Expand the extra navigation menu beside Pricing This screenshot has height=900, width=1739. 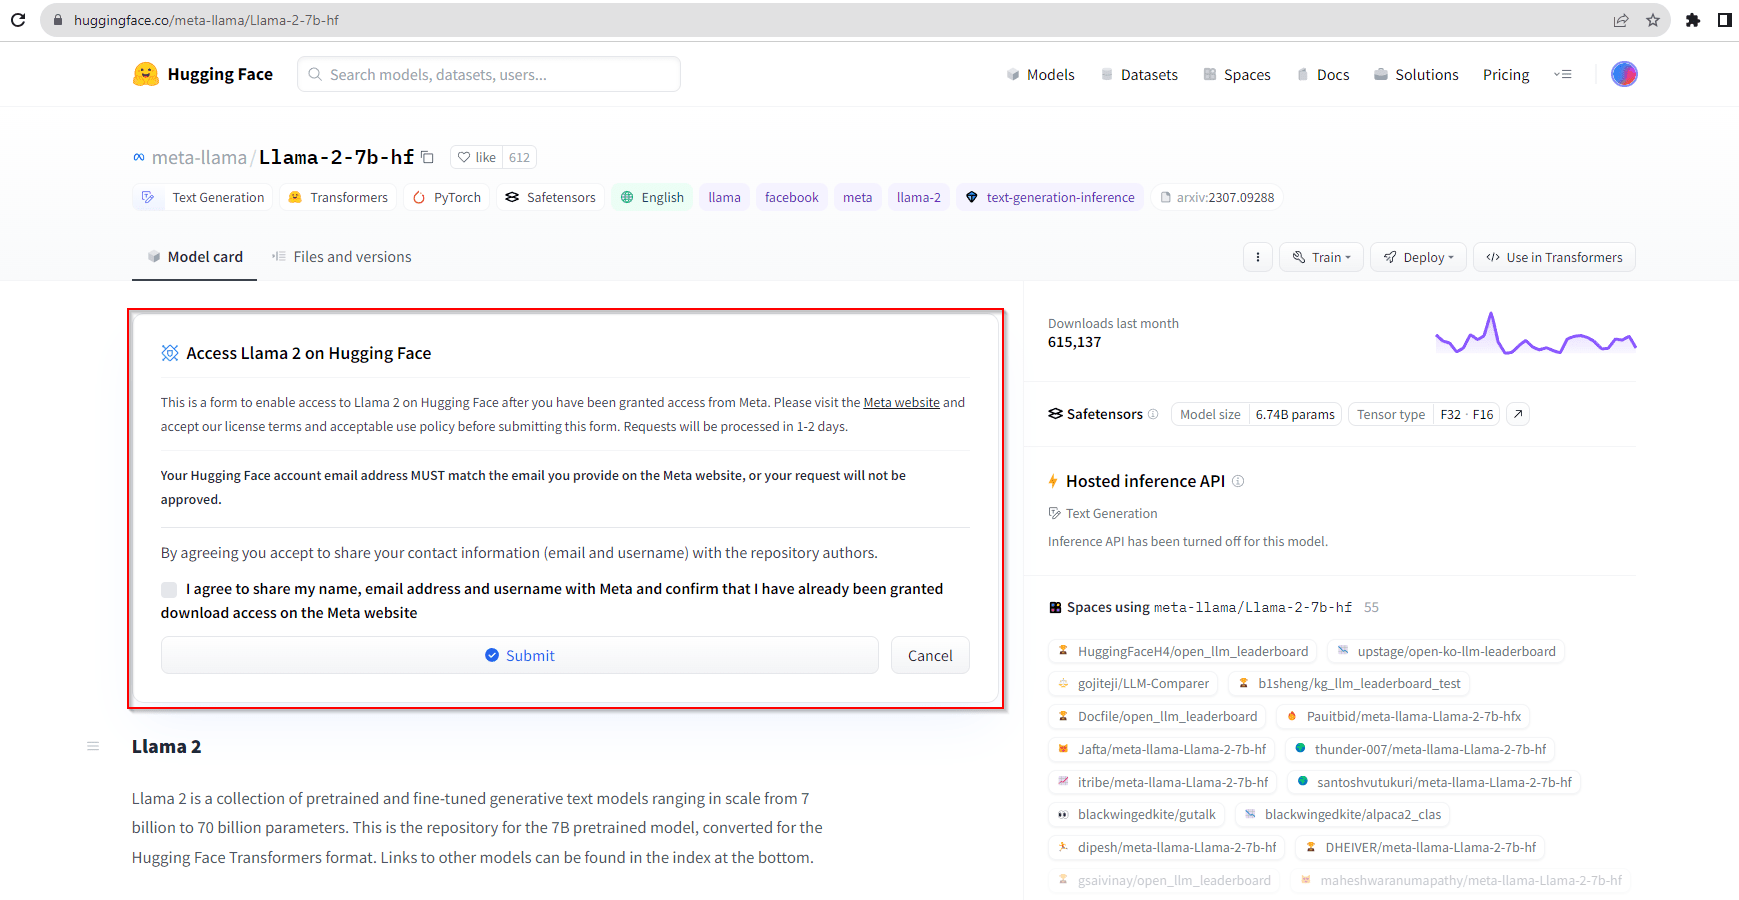(1562, 74)
